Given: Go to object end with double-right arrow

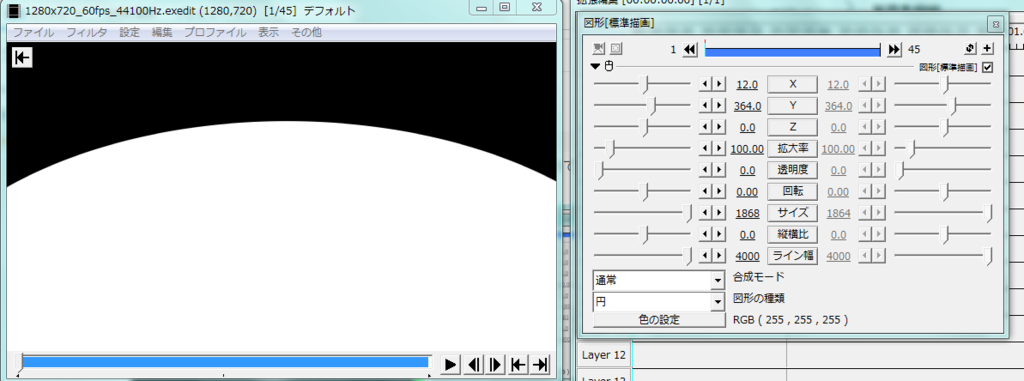Looking at the screenshot, I should click(x=895, y=50).
